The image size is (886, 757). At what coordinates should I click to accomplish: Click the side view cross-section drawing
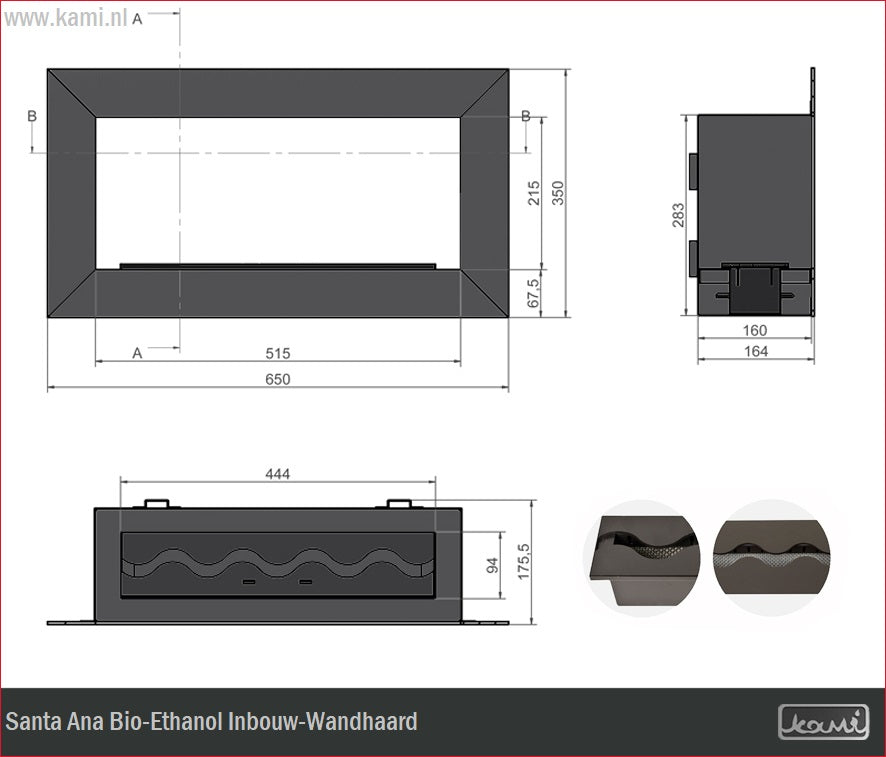[755, 214]
